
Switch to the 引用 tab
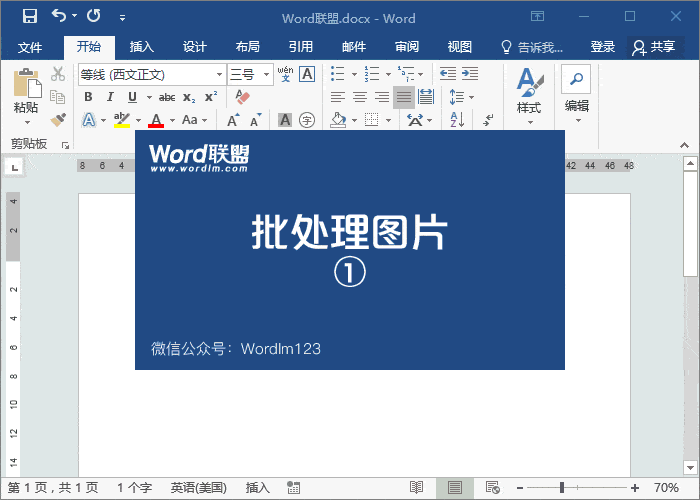300,46
